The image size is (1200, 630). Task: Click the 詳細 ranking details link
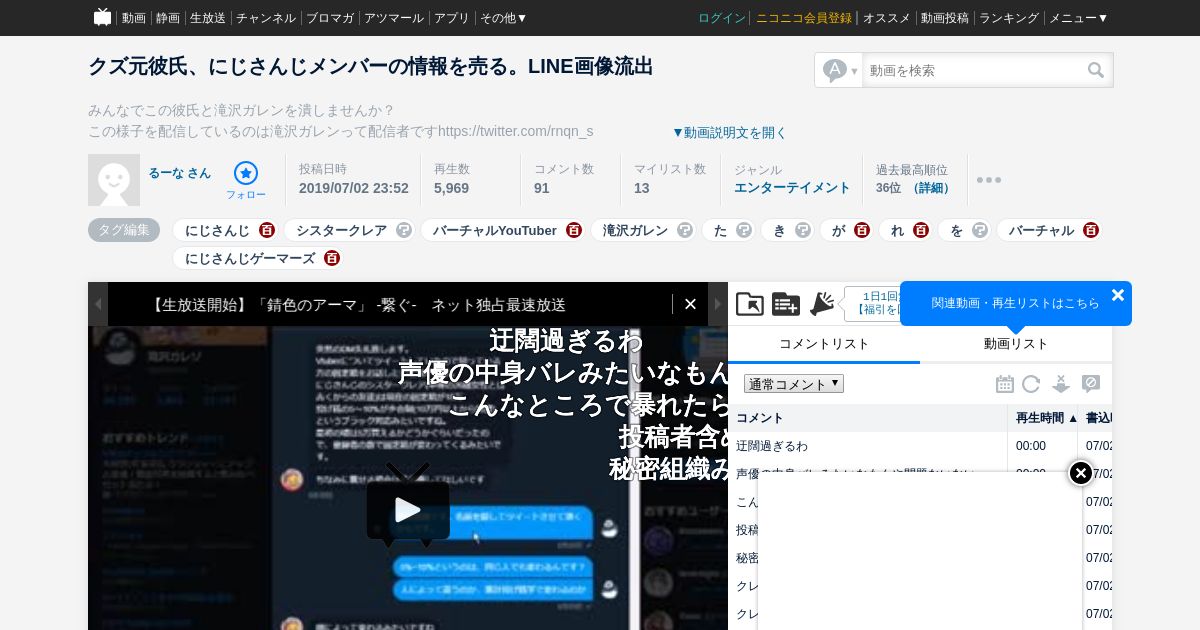(x=932, y=188)
